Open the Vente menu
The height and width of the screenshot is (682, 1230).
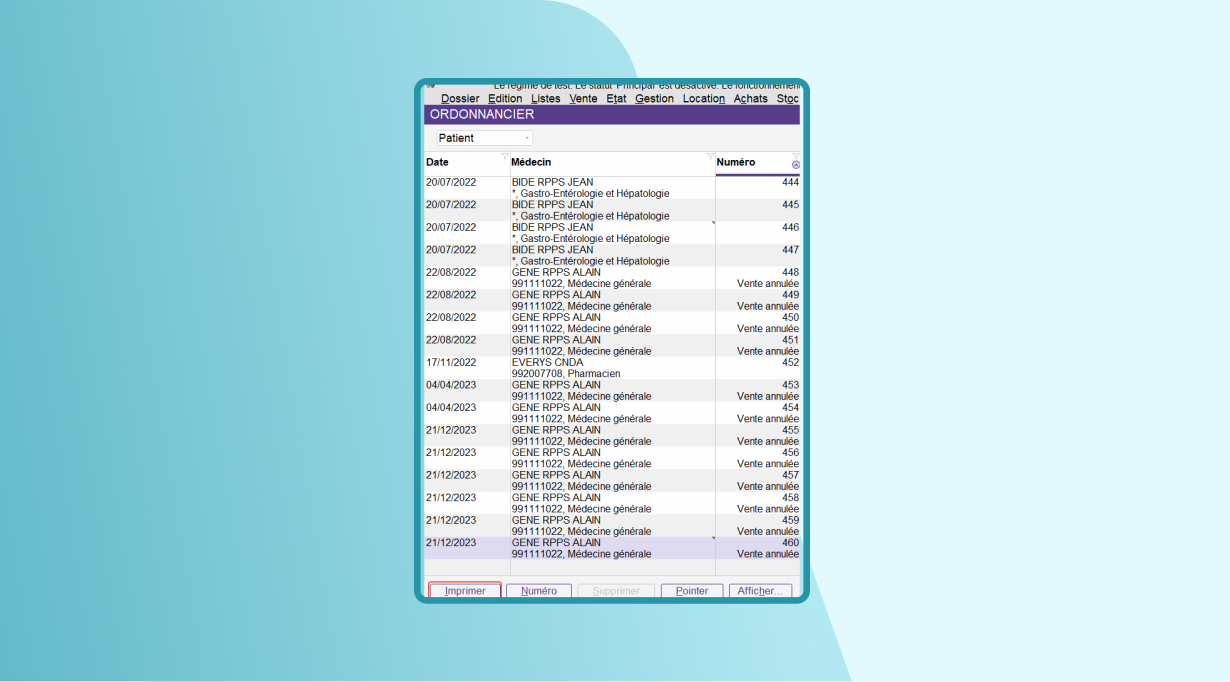pyautogui.click(x=583, y=99)
